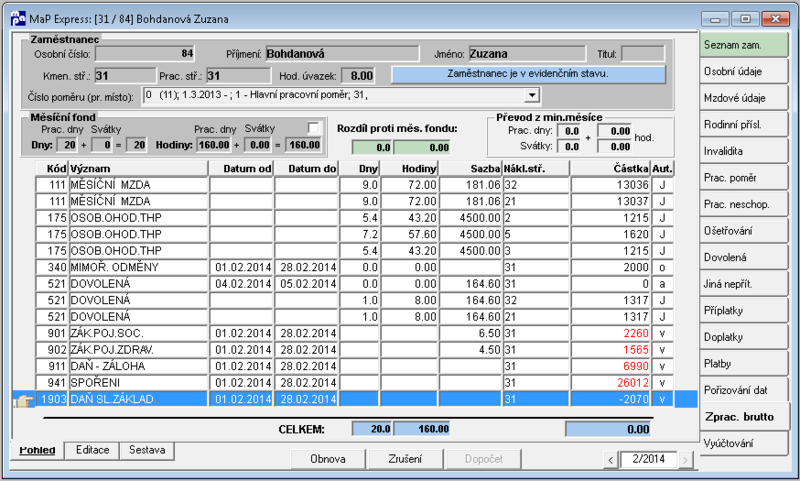Click the Obnova button
The height and width of the screenshot is (481, 800).
point(328,459)
